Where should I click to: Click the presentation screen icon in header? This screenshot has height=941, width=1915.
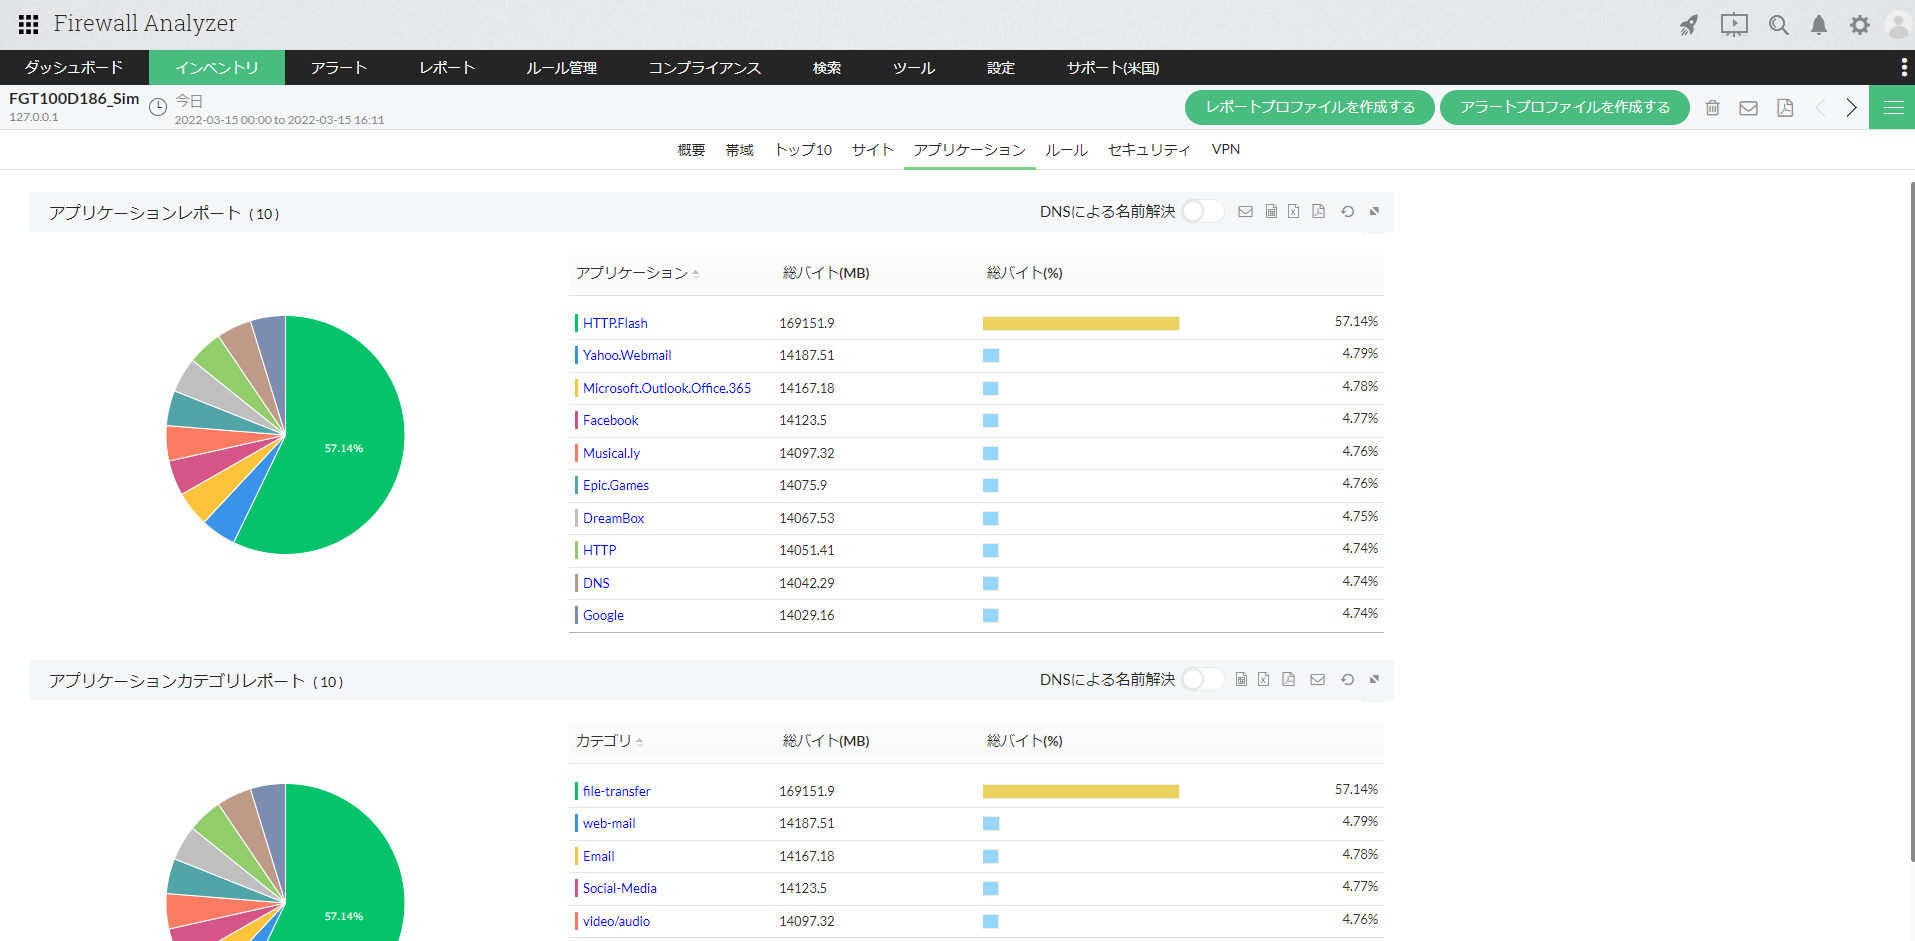pyautogui.click(x=1734, y=25)
